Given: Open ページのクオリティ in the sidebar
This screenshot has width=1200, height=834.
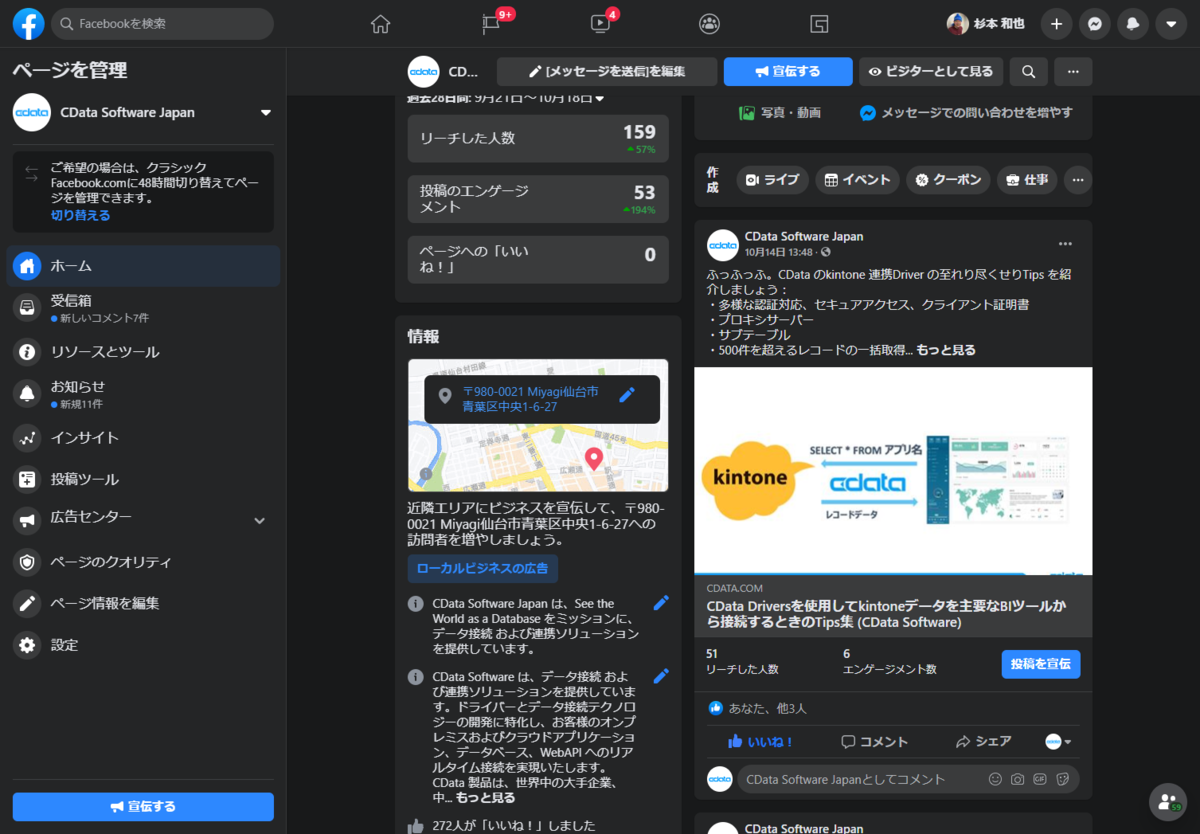Looking at the screenshot, I should 143,562.
